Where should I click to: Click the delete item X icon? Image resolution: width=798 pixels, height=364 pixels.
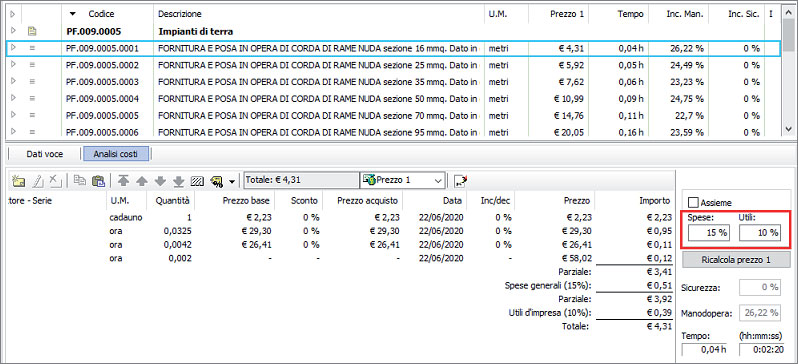pos(55,180)
